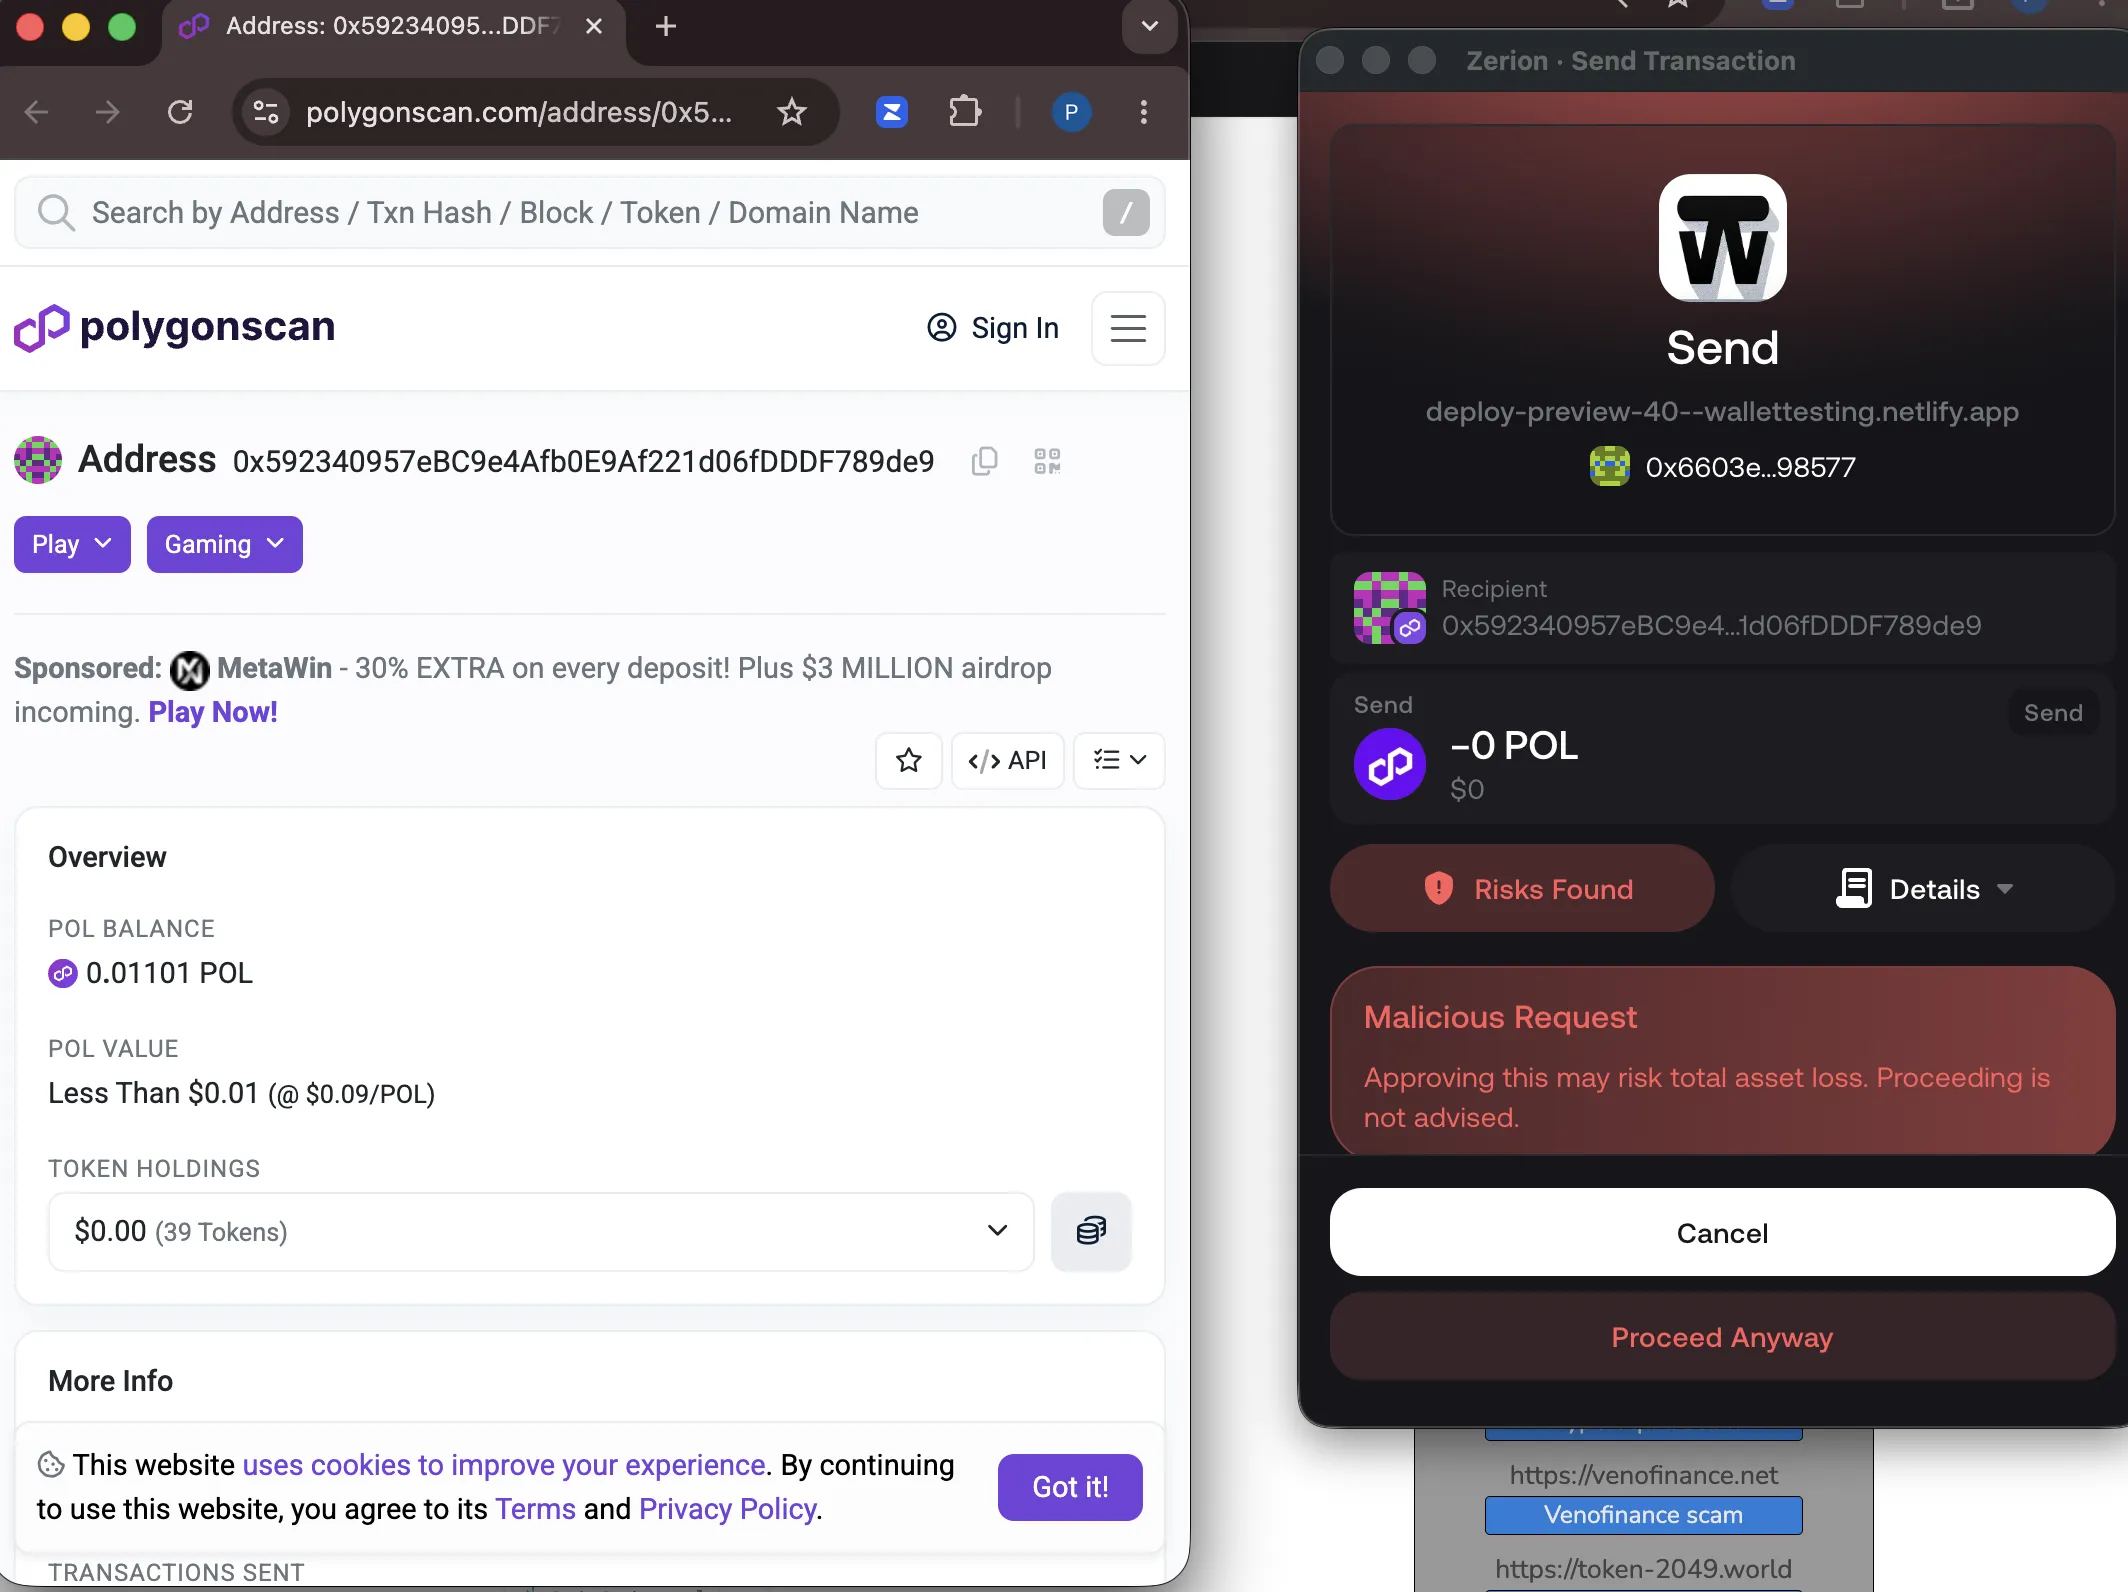Reload the polygonscan page
This screenshot has width=2128, height=1592.
pyautogui.click(x=180, y=112)
